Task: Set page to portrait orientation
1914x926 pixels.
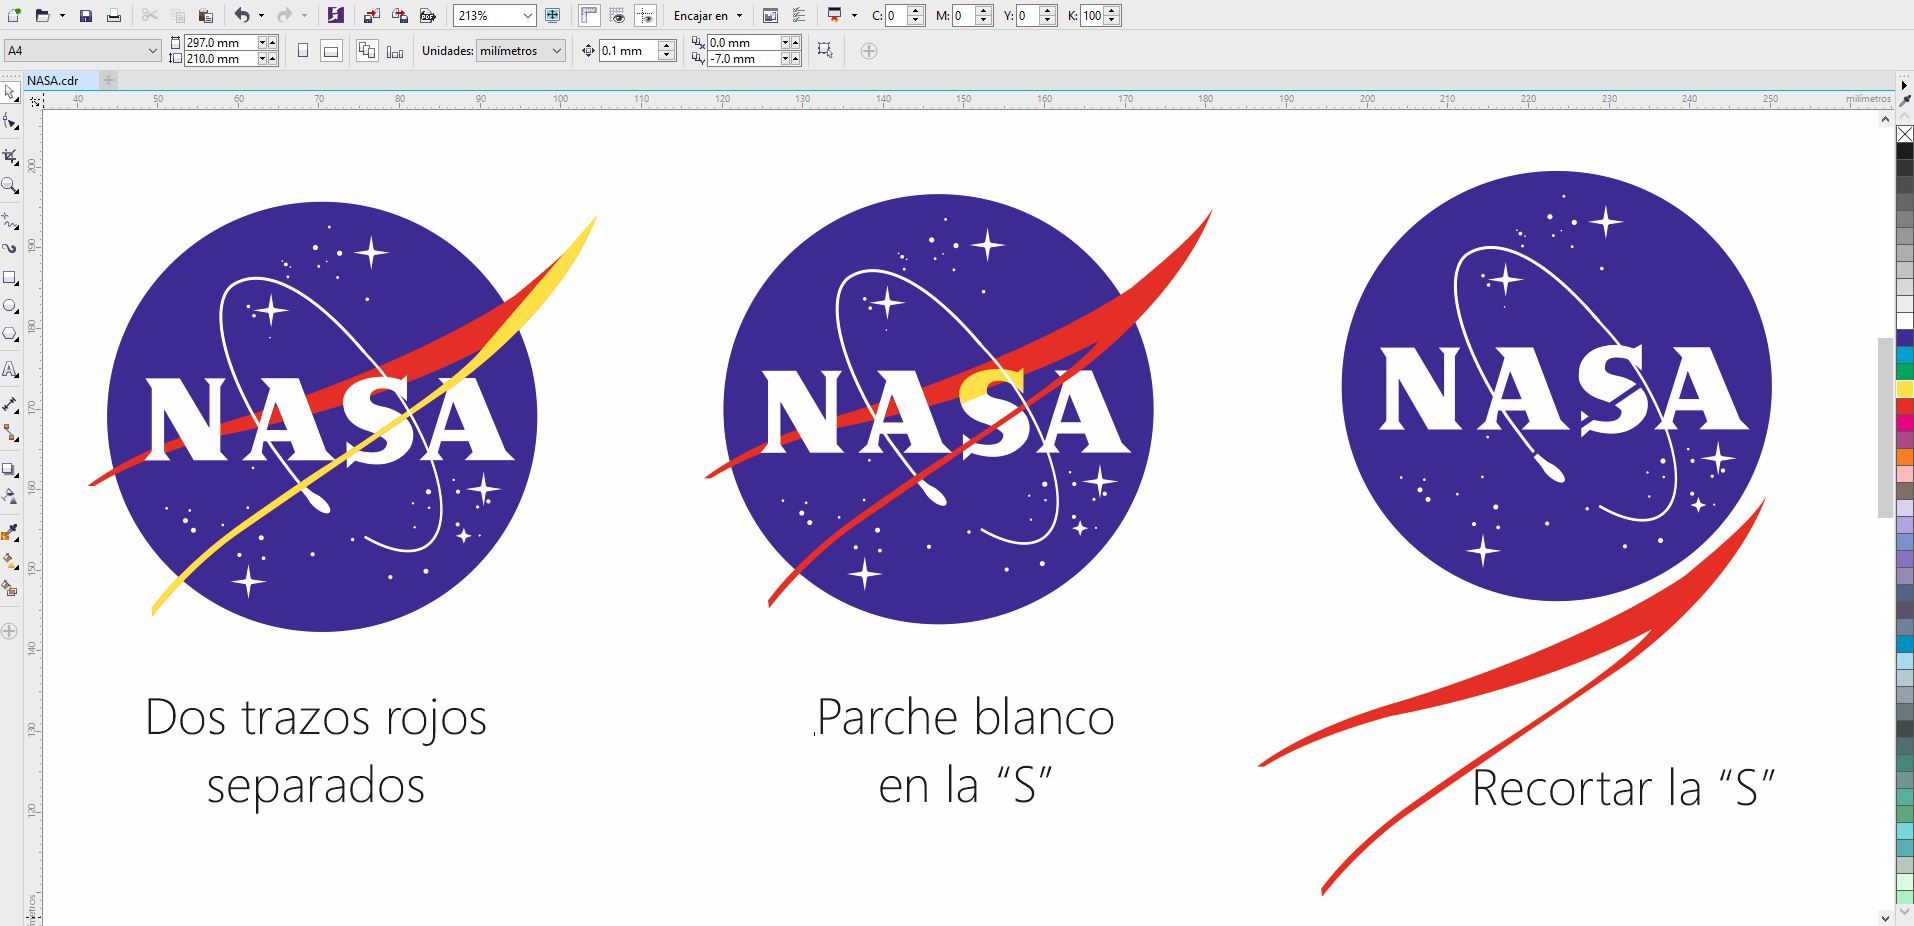Action: pyautogui.click(x=303, y=50)
